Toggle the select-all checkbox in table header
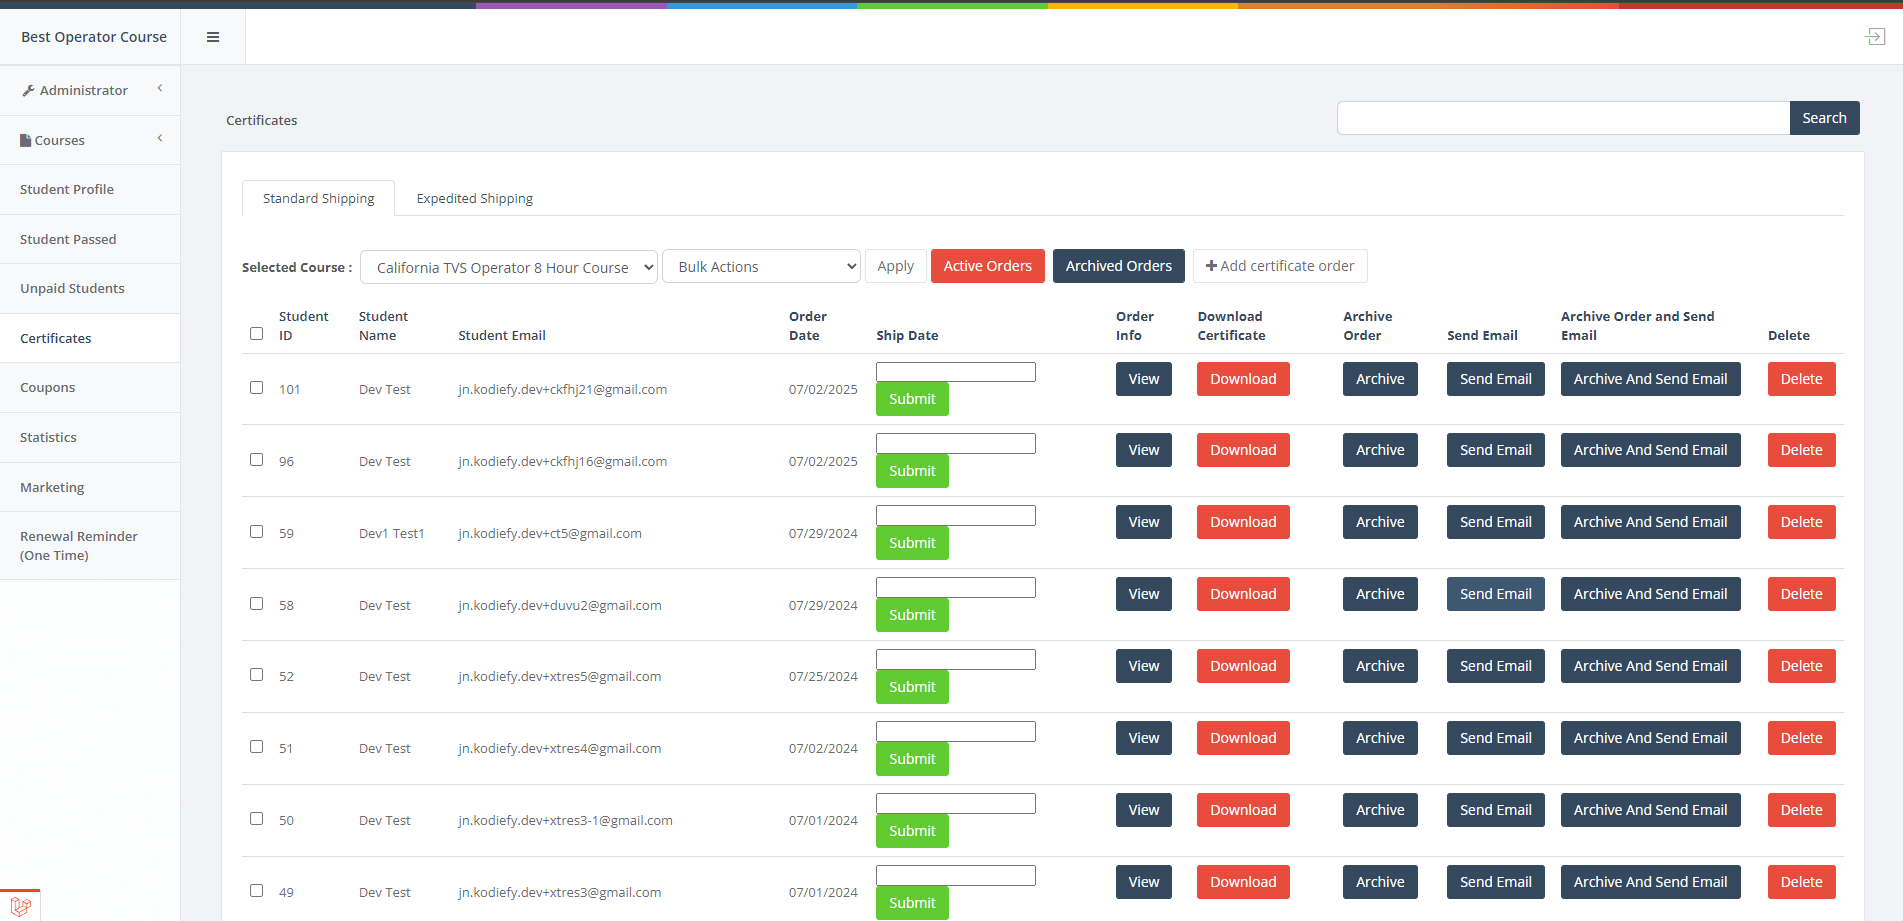This screenshot has width=1903, height=921. coord(257,334)
